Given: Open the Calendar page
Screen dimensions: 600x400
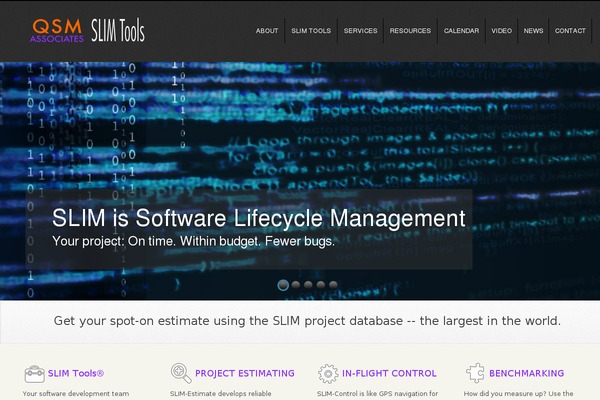Looking at the screenshot, I should (x=461, y=31).
